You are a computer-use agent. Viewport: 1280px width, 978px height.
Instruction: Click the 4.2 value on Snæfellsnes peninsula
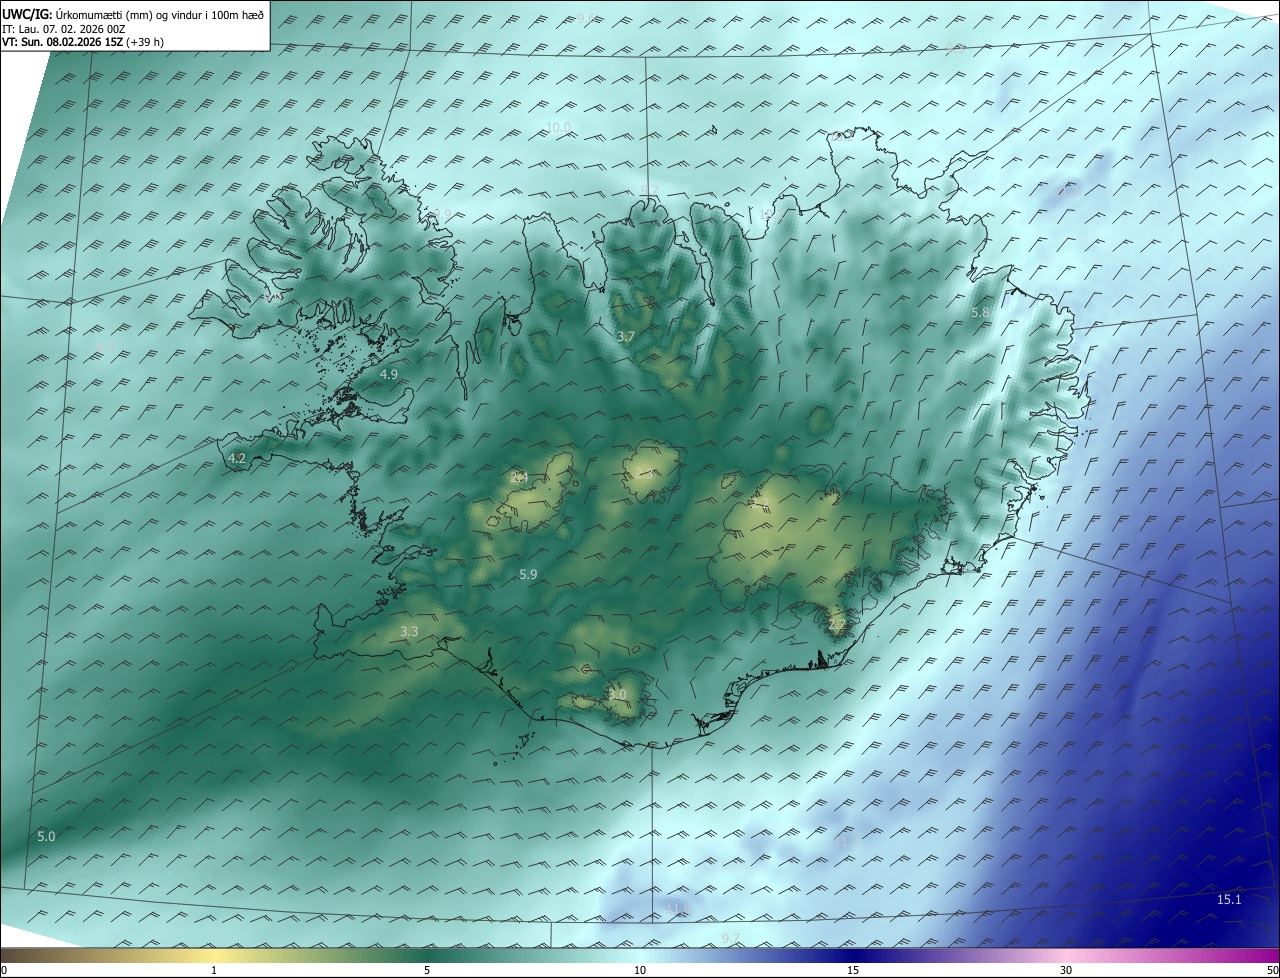pos(237,458)
